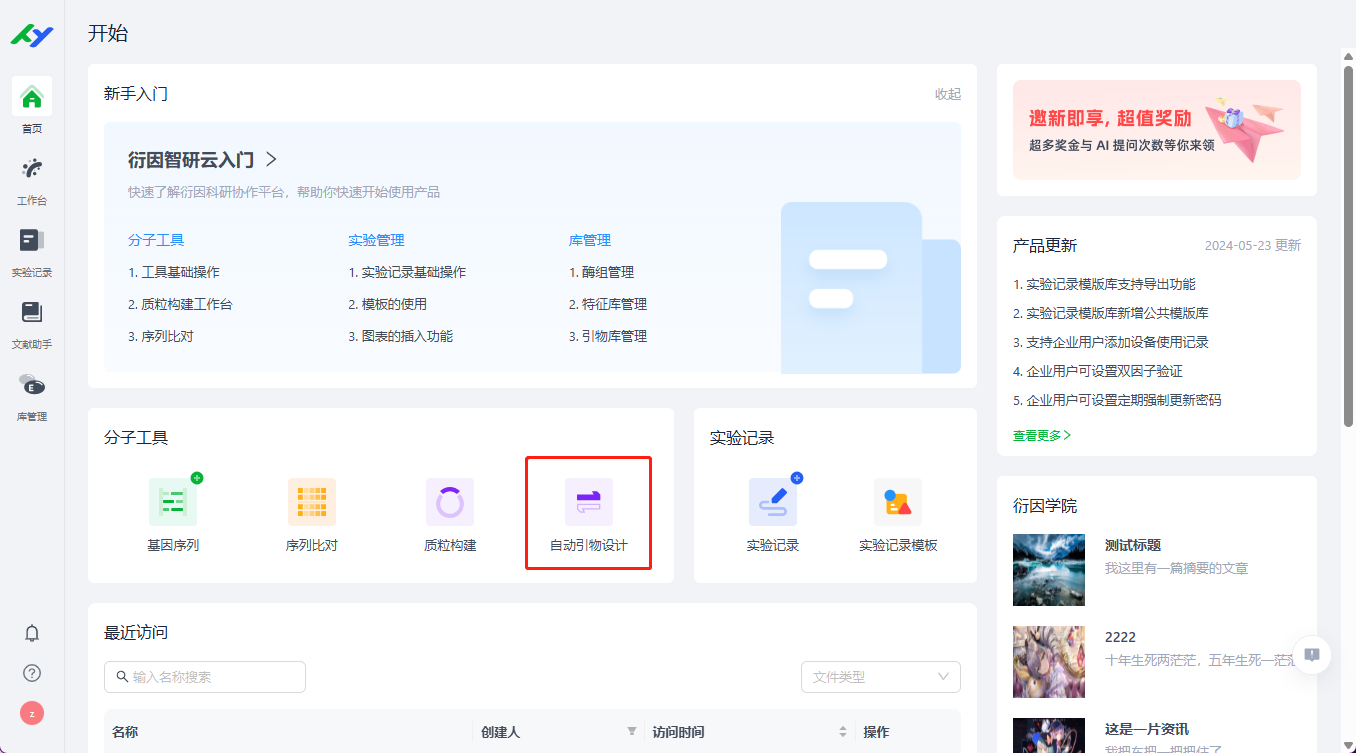Collapse the 新手入门 section via 收起
The width and height of the screenshot is (1356, 753).
946,93
